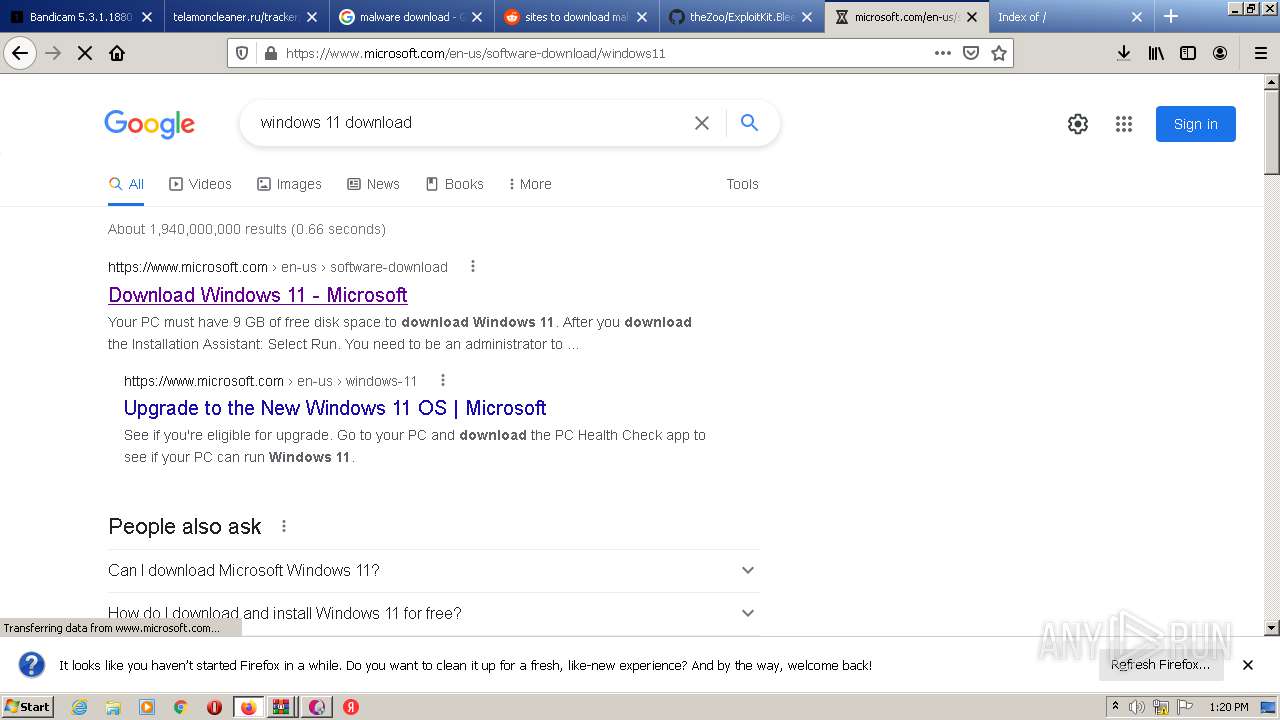The height and width of the screenshot is (720, 1280).
Task: Open Yandex browser from taskbar
Action: click(351, 707)
